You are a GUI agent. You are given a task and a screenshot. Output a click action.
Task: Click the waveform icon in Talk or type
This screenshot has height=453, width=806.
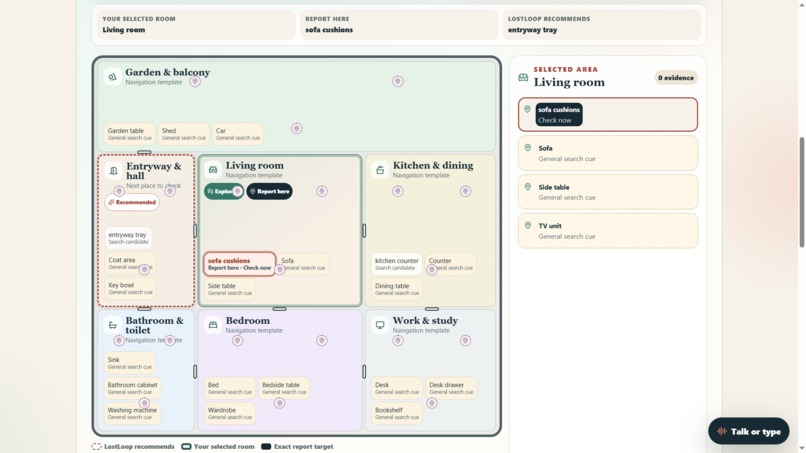722,431
